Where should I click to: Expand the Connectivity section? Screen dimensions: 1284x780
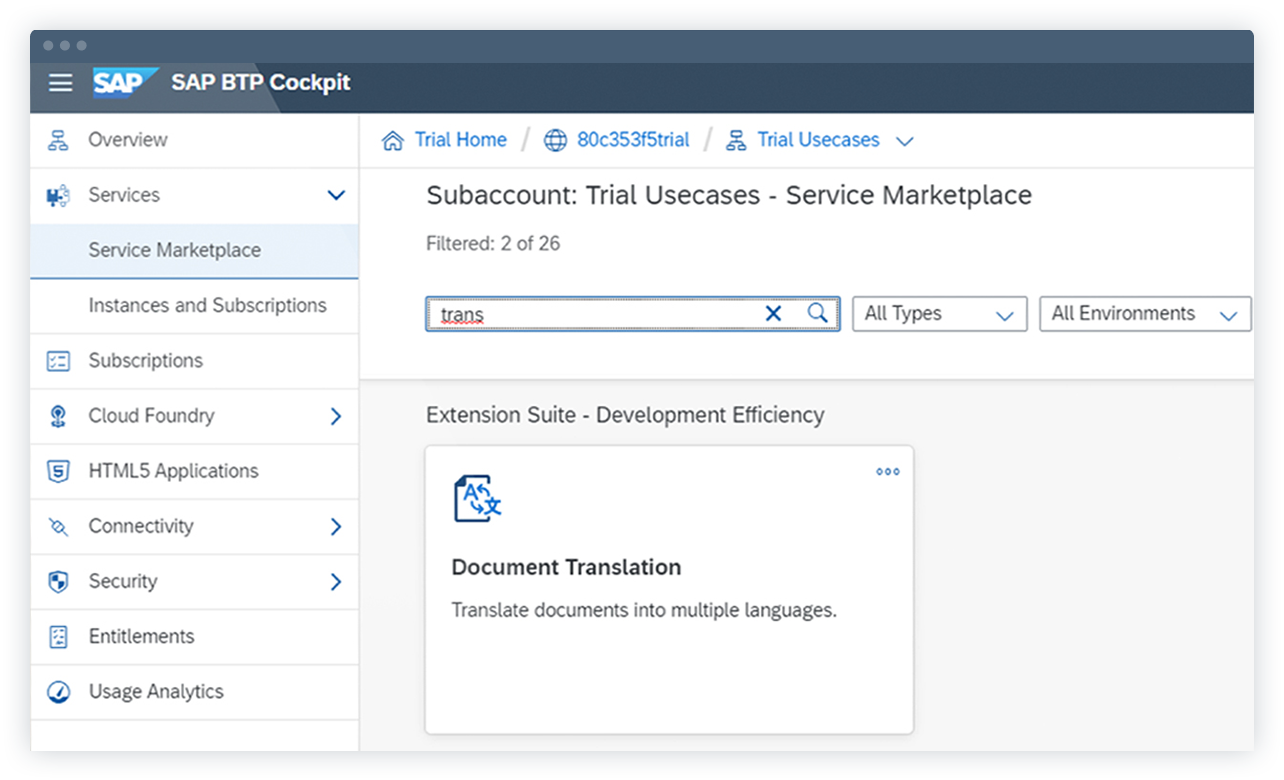[336, 526]
